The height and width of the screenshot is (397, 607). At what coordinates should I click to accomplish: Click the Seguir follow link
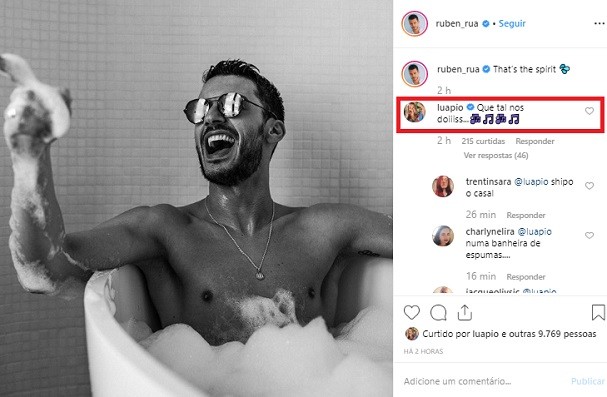512,24
